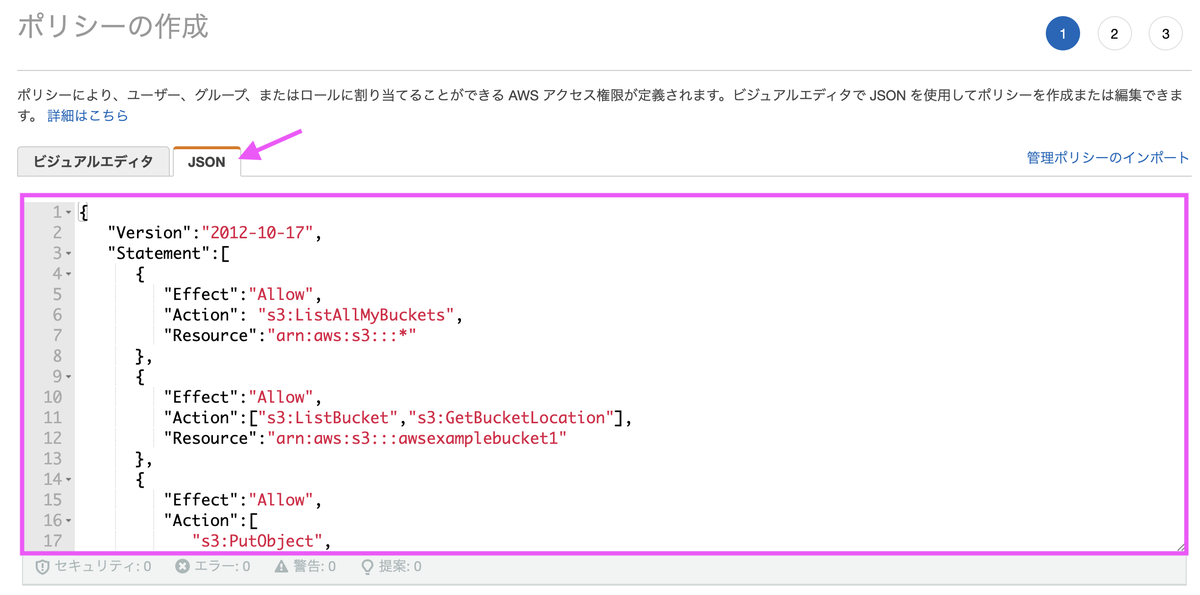Click the エラー: 0 status text
The image size is (1200, 595).
tap(221, 566)
